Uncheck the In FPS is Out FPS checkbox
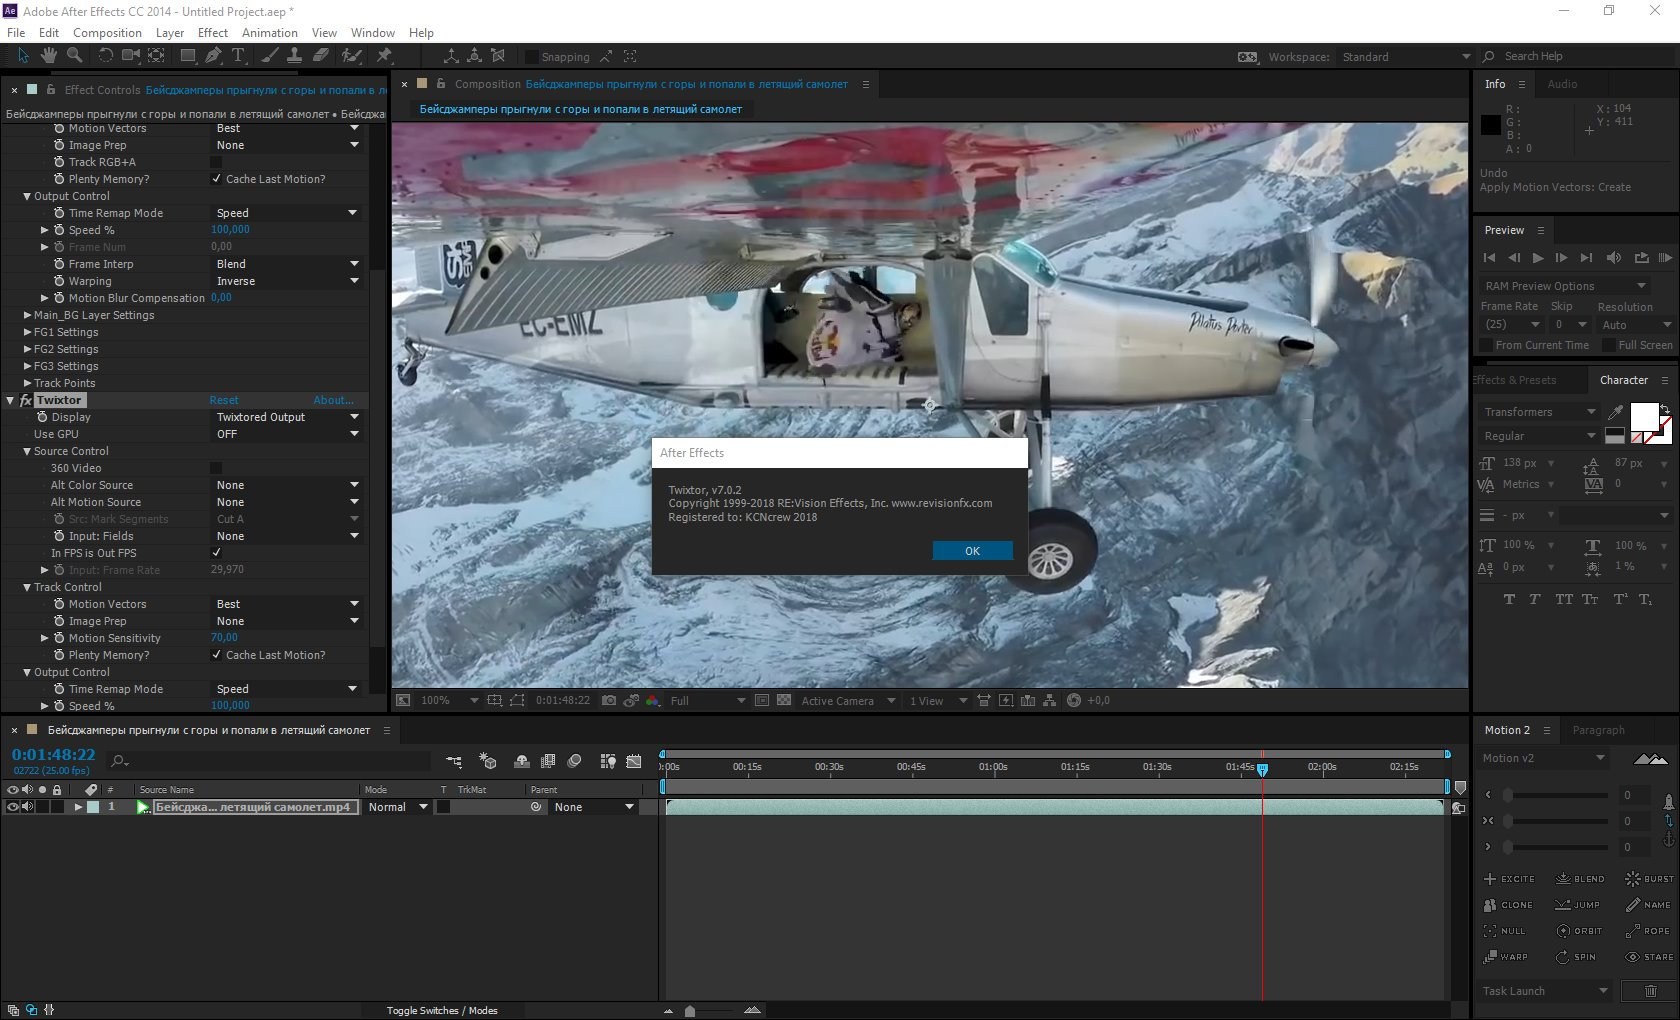1680x1020 pixels. point(217,553)
